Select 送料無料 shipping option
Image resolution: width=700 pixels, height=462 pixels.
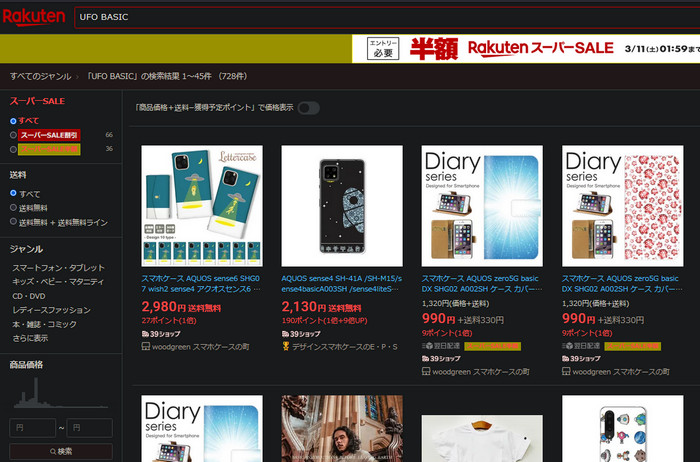tap(13, 208)
